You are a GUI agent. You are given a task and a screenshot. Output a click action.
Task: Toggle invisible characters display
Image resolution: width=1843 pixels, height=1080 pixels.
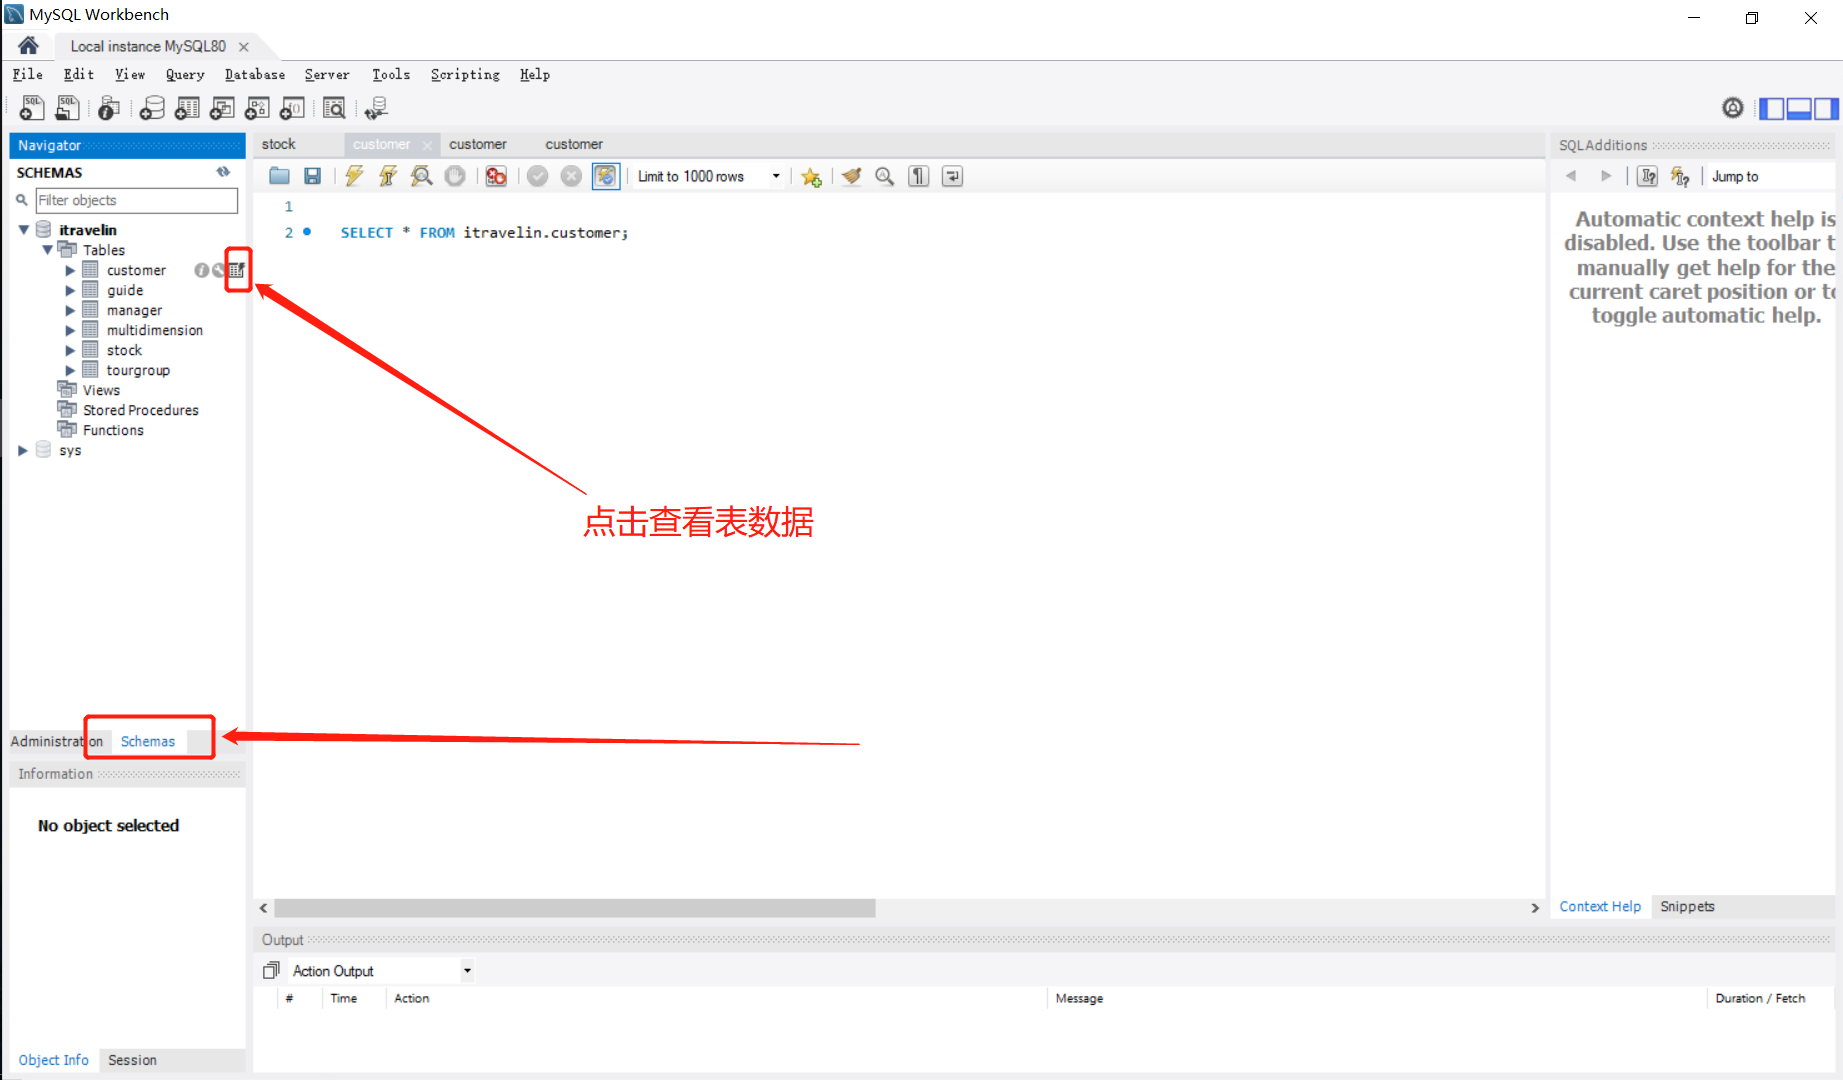tap(918, 176)
